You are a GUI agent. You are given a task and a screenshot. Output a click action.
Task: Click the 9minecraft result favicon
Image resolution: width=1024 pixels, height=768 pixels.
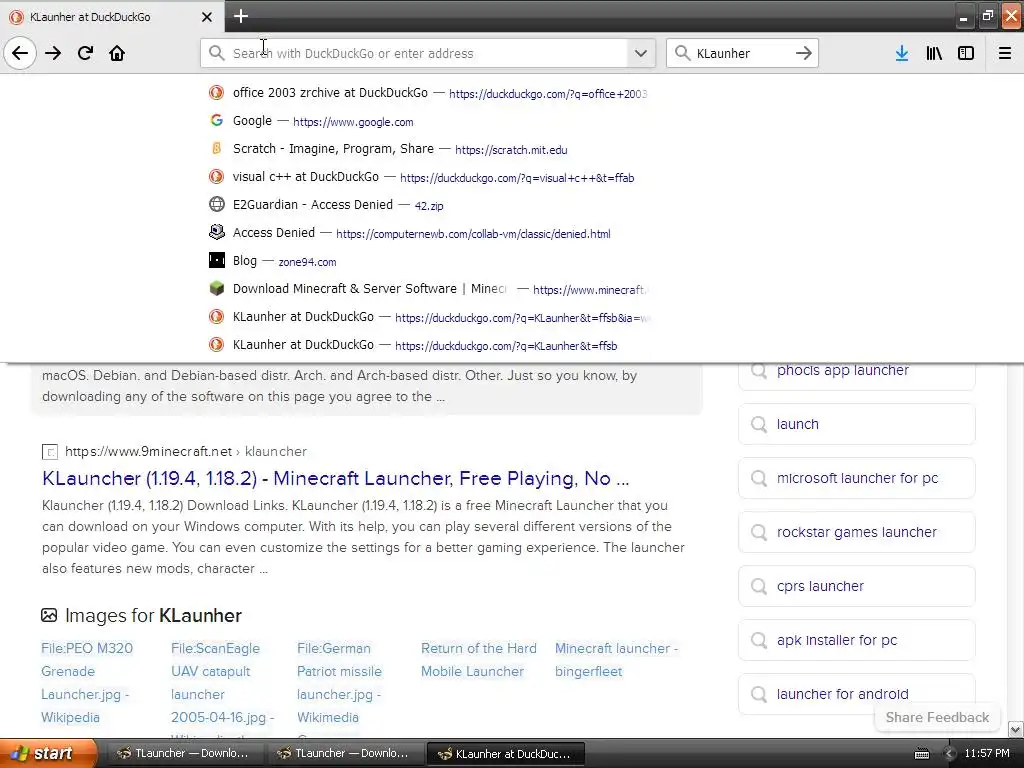pyautogui.click(x=50, y=451)
